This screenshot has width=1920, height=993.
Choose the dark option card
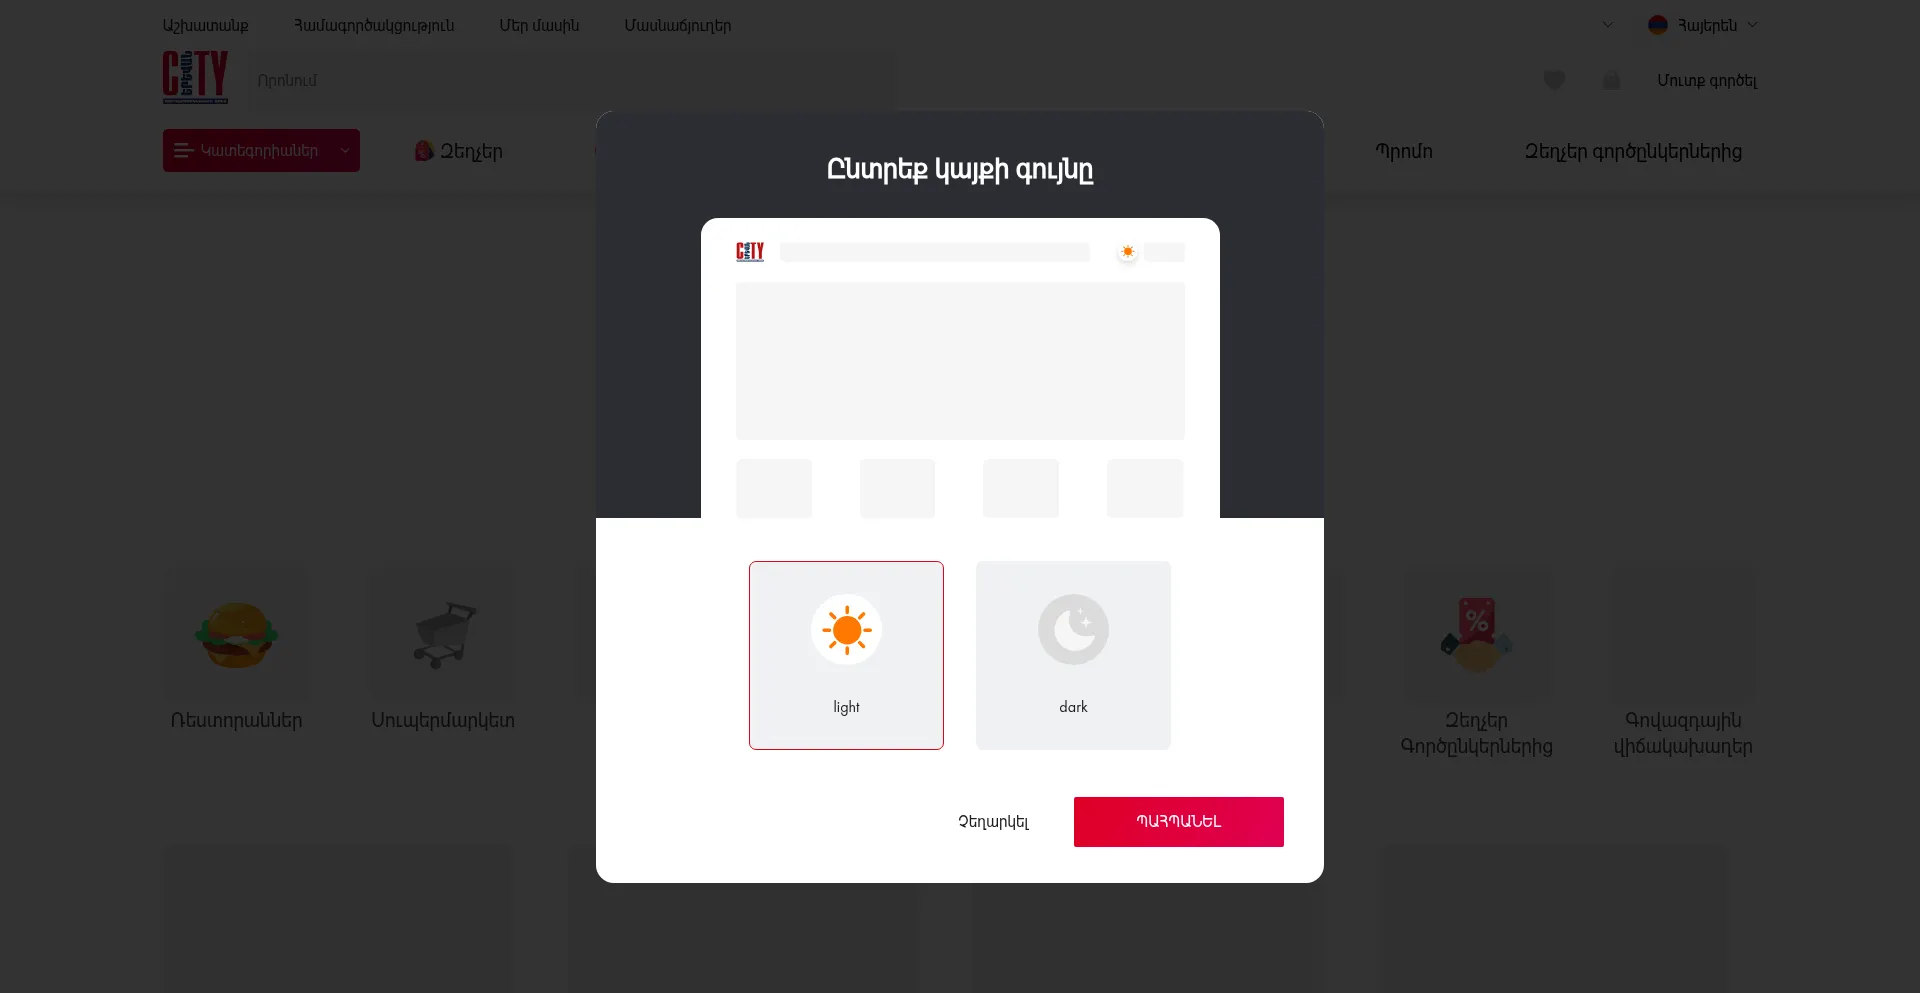[1073, 655]
